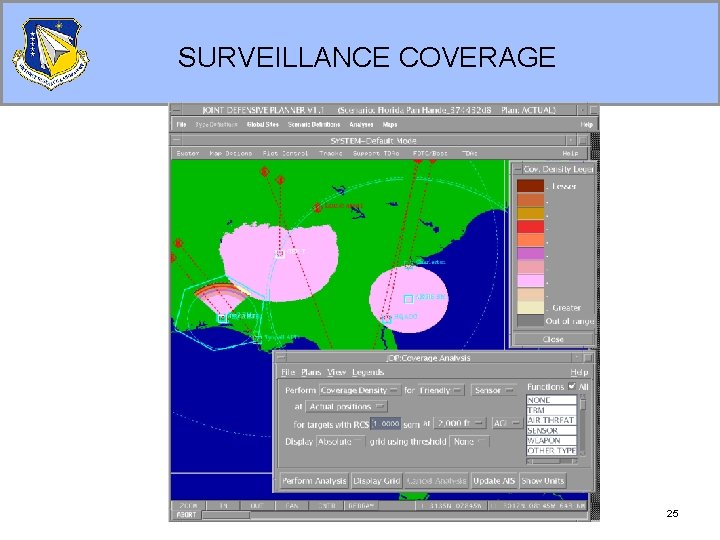Open the Sensor type dropdown

(x=494, y=390)
